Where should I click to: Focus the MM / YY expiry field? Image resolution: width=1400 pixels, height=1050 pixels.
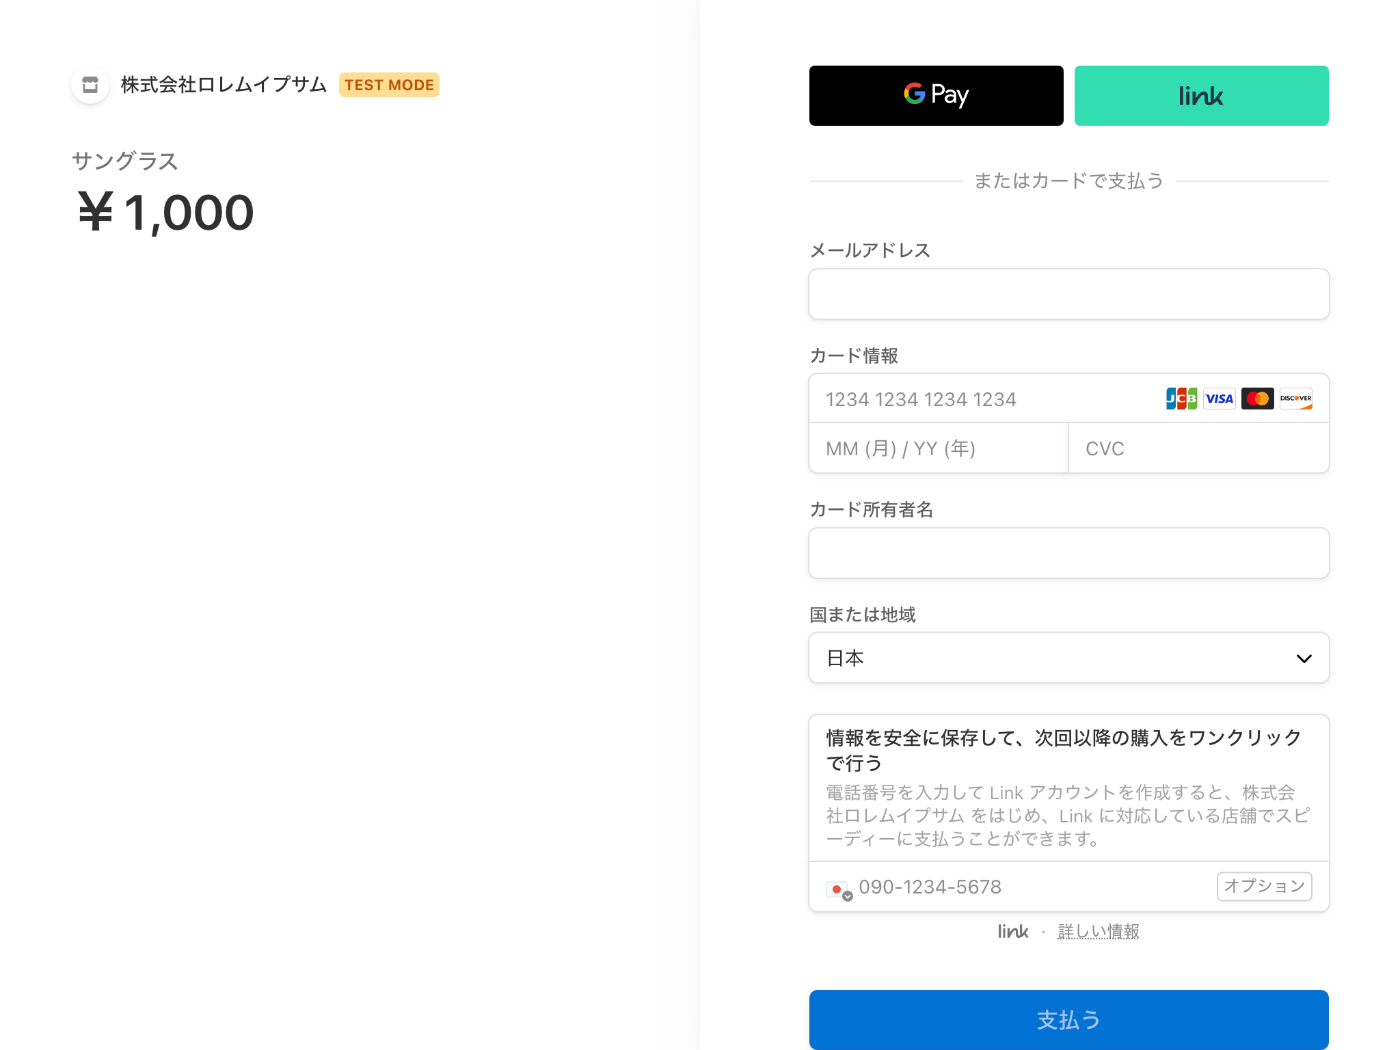[939, 448]
